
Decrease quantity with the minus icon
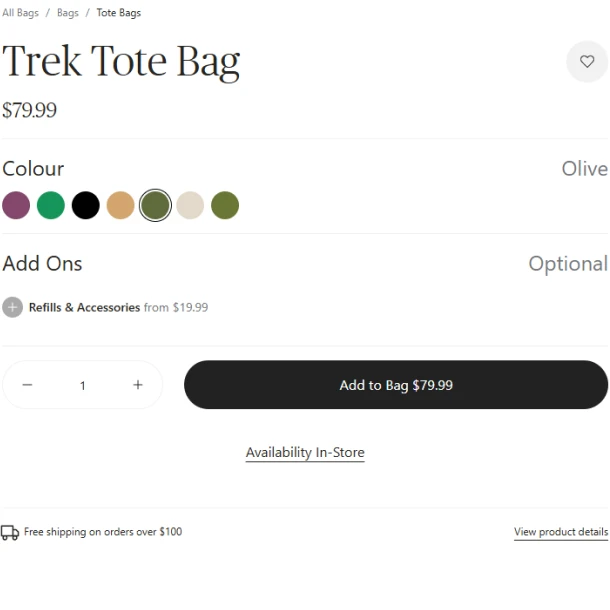pos(27,385)
